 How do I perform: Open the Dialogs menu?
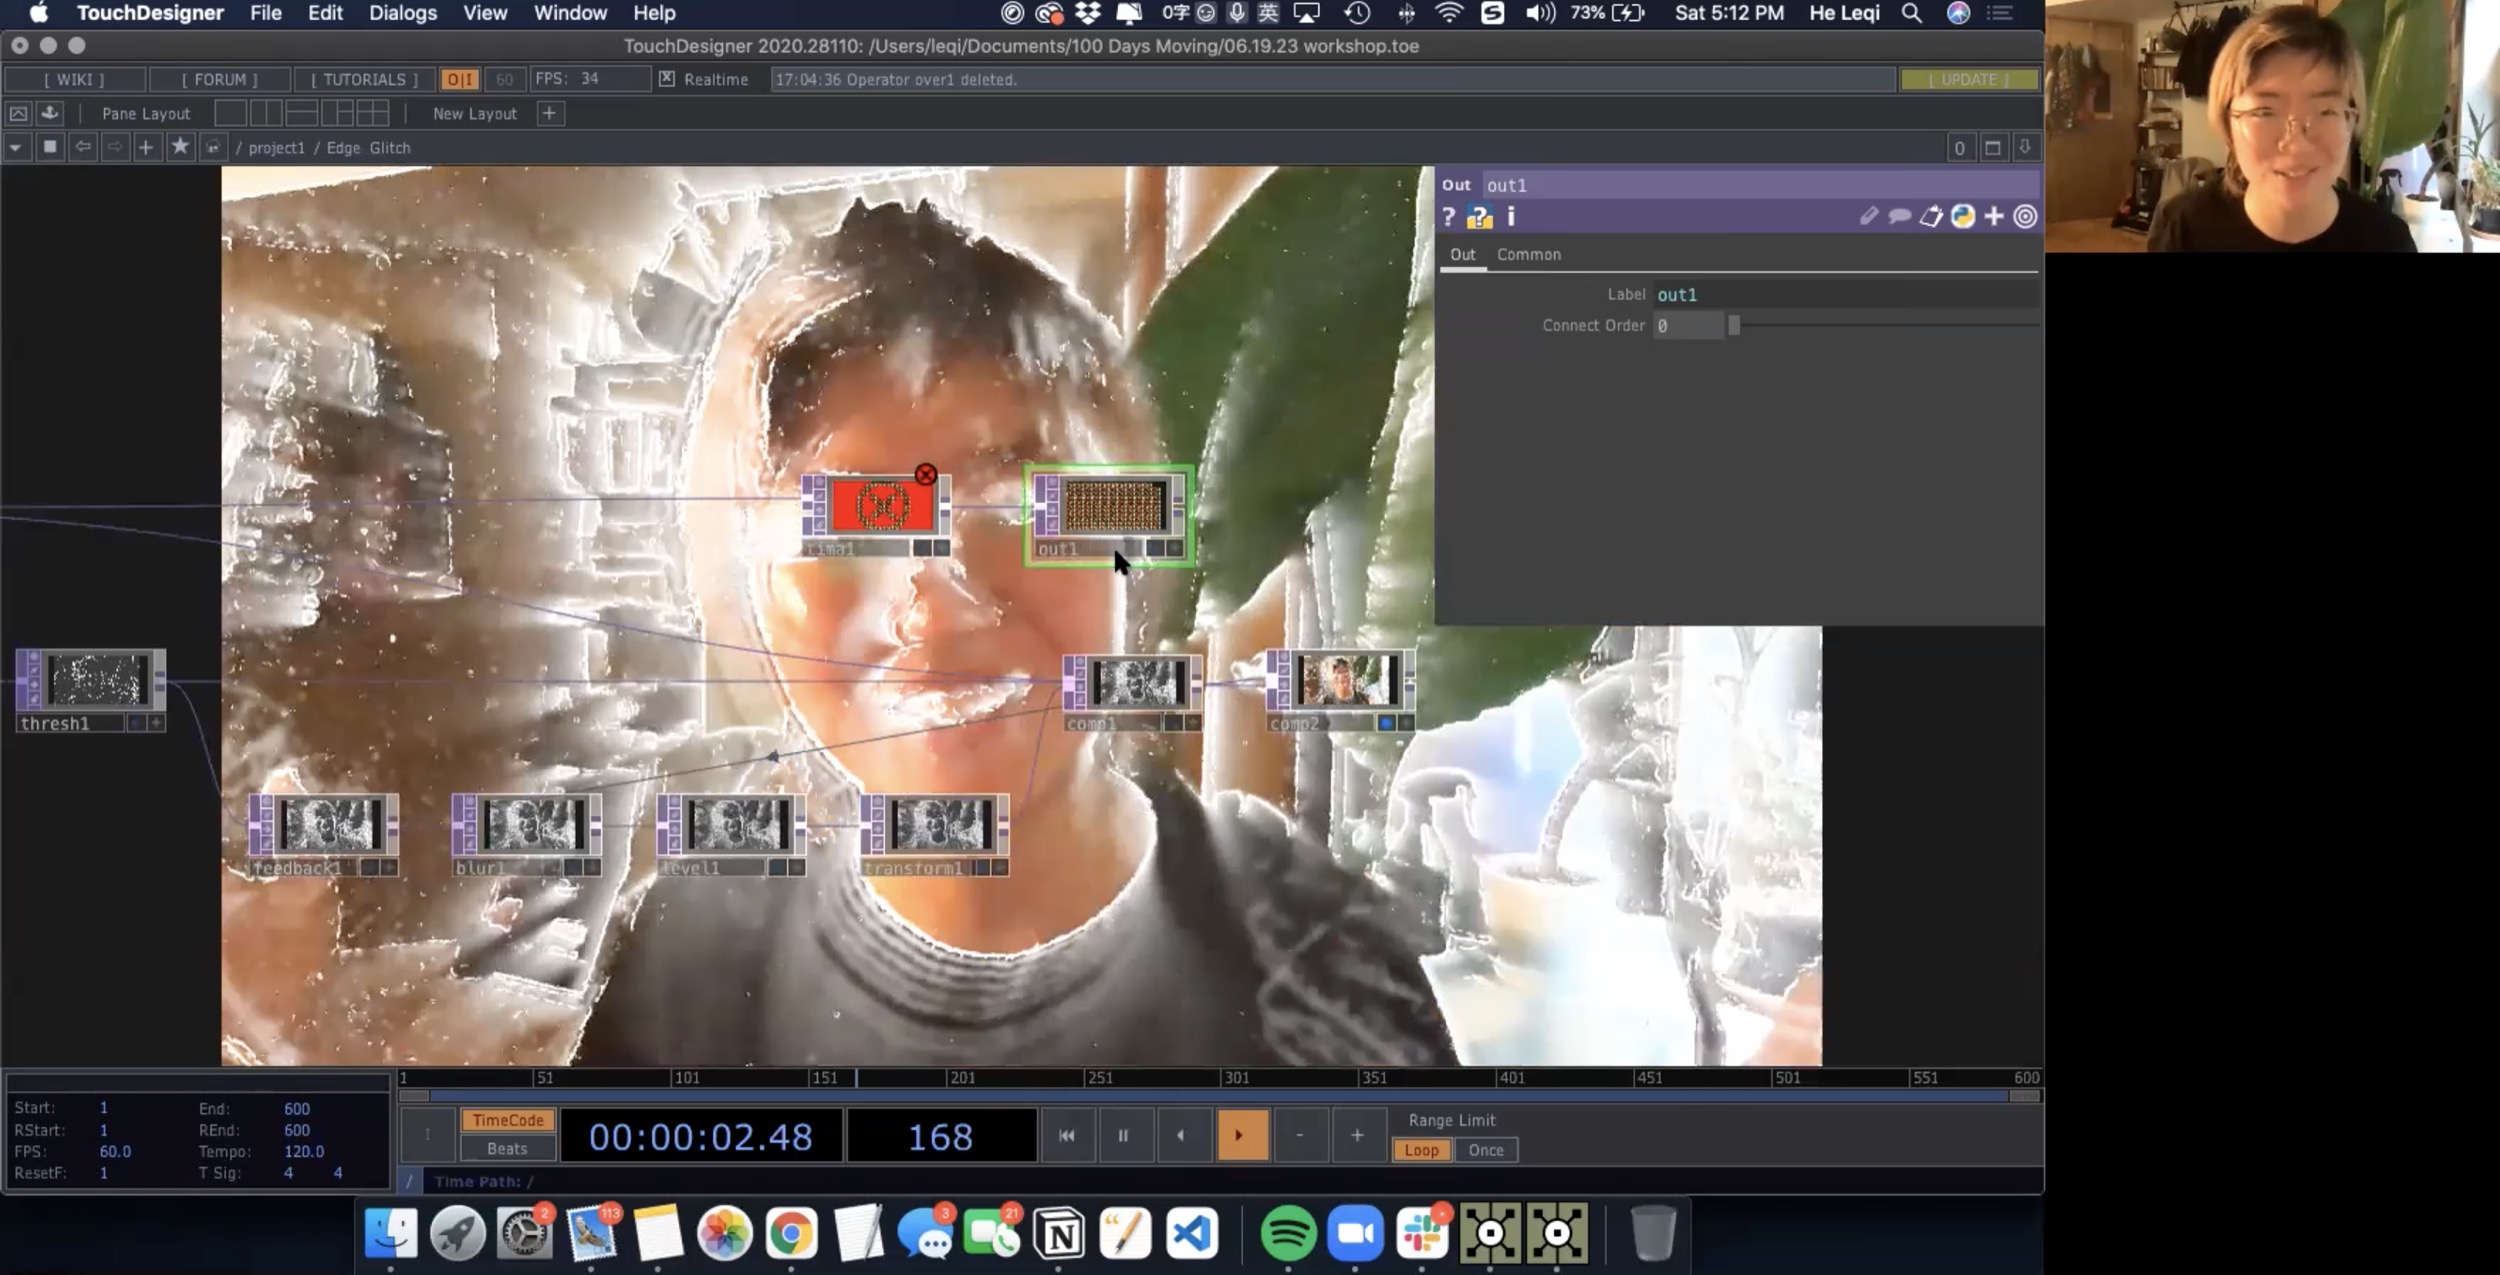click(402, 13)
